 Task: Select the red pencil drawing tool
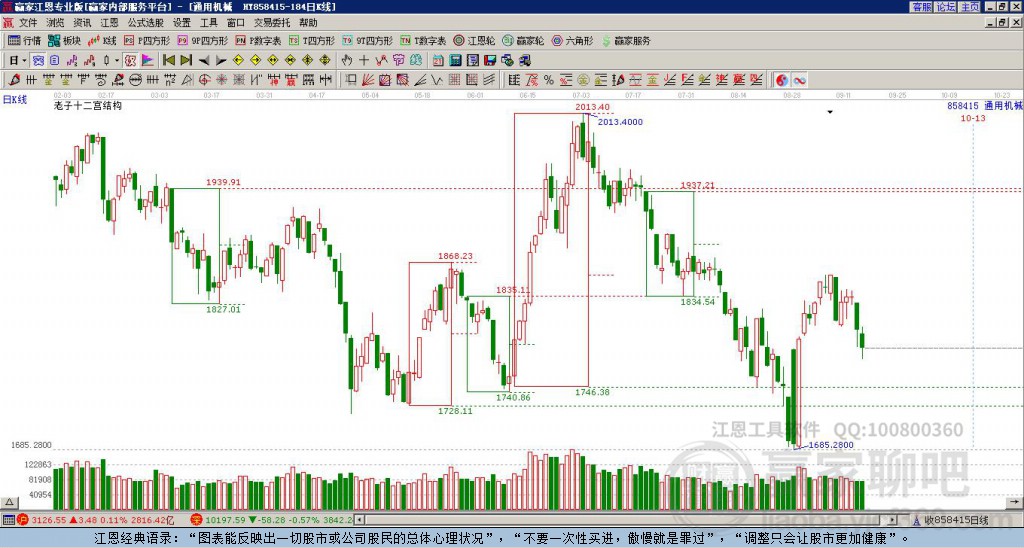[14, 80]
